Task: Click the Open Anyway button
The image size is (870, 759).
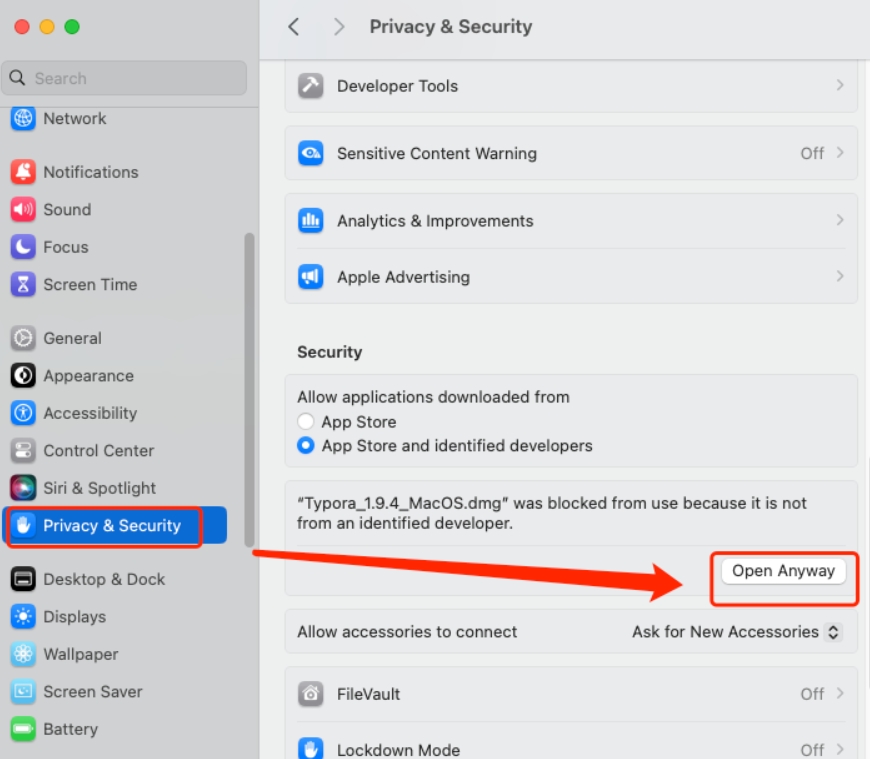Action: 783,571
